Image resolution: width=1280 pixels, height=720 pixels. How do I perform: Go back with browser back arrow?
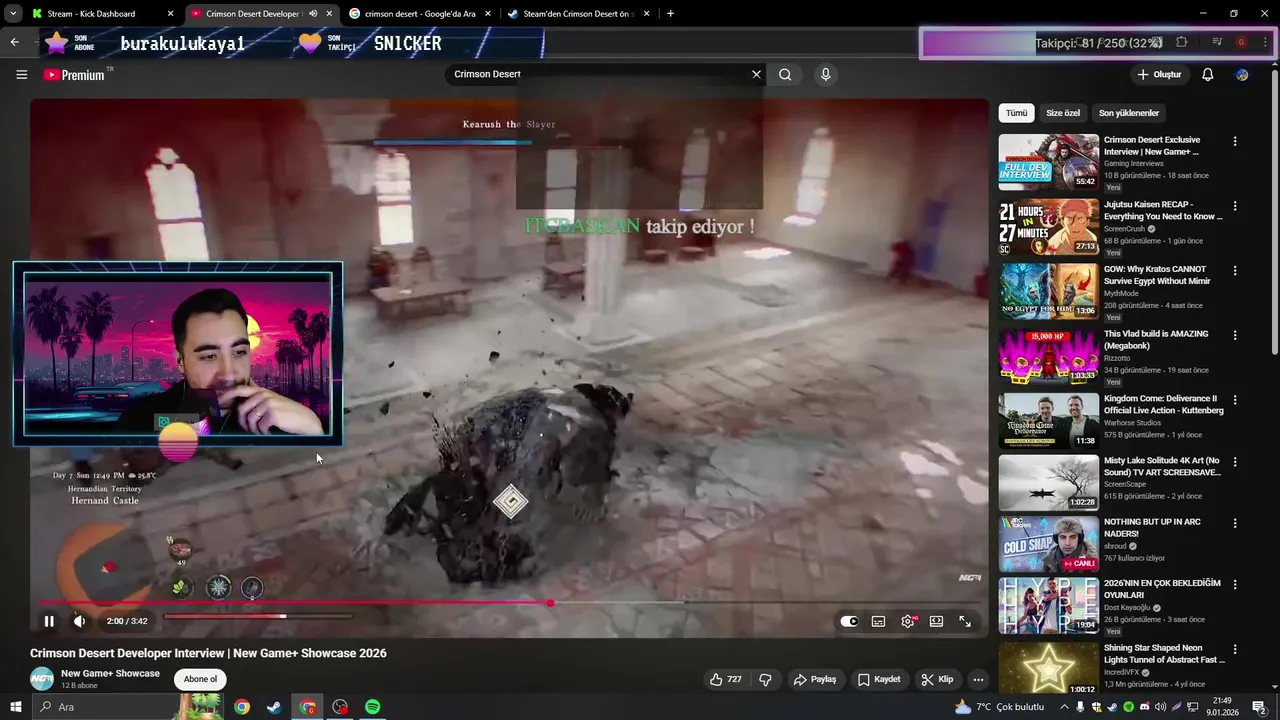click(x=14, y=42)
